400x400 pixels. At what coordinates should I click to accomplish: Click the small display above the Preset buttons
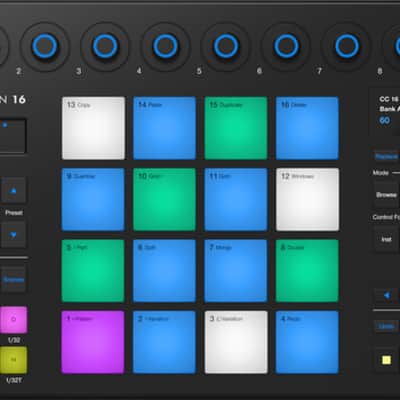(x=13, y=136)
